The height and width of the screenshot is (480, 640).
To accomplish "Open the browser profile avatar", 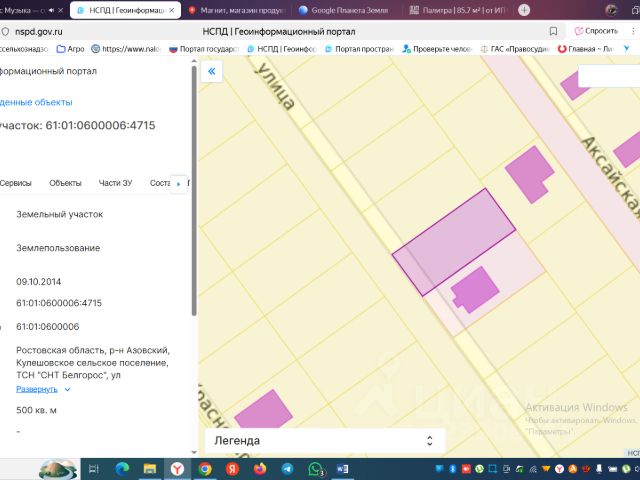I will (x=611, y=10).
